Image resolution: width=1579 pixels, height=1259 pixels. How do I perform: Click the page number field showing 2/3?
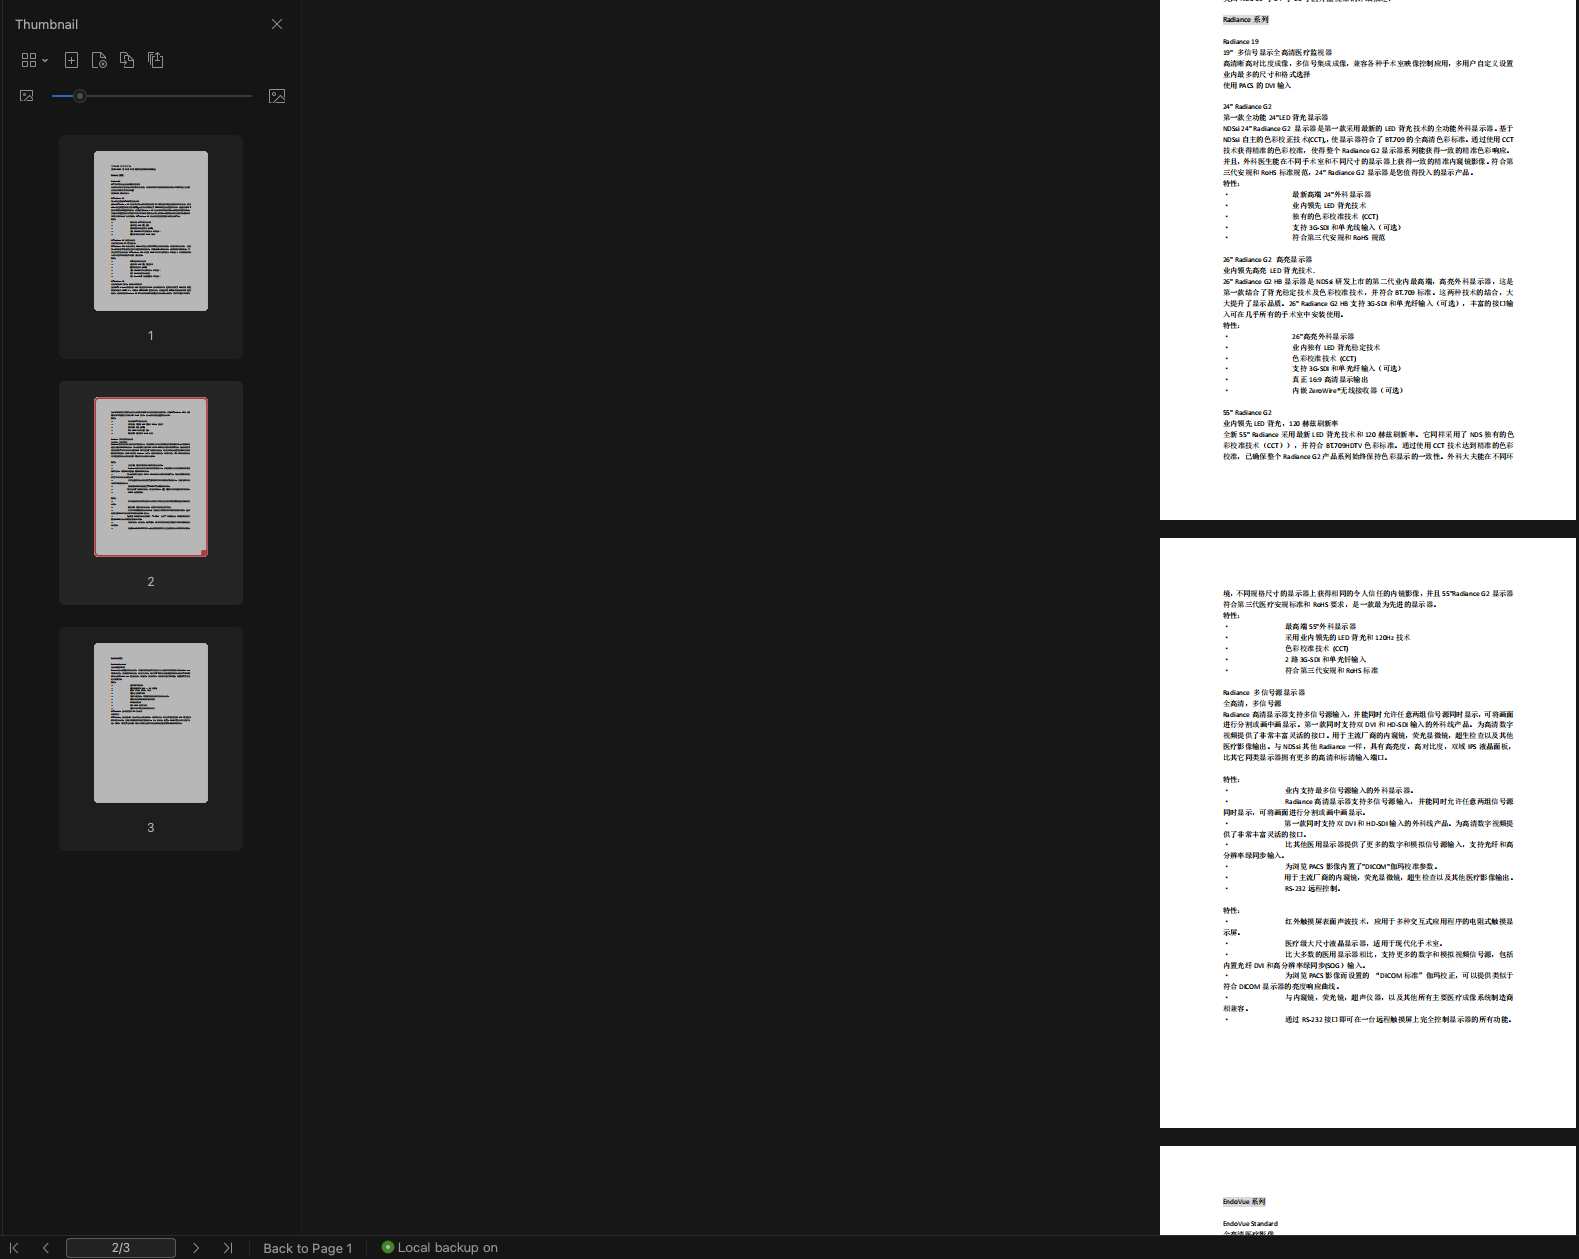121,1247
